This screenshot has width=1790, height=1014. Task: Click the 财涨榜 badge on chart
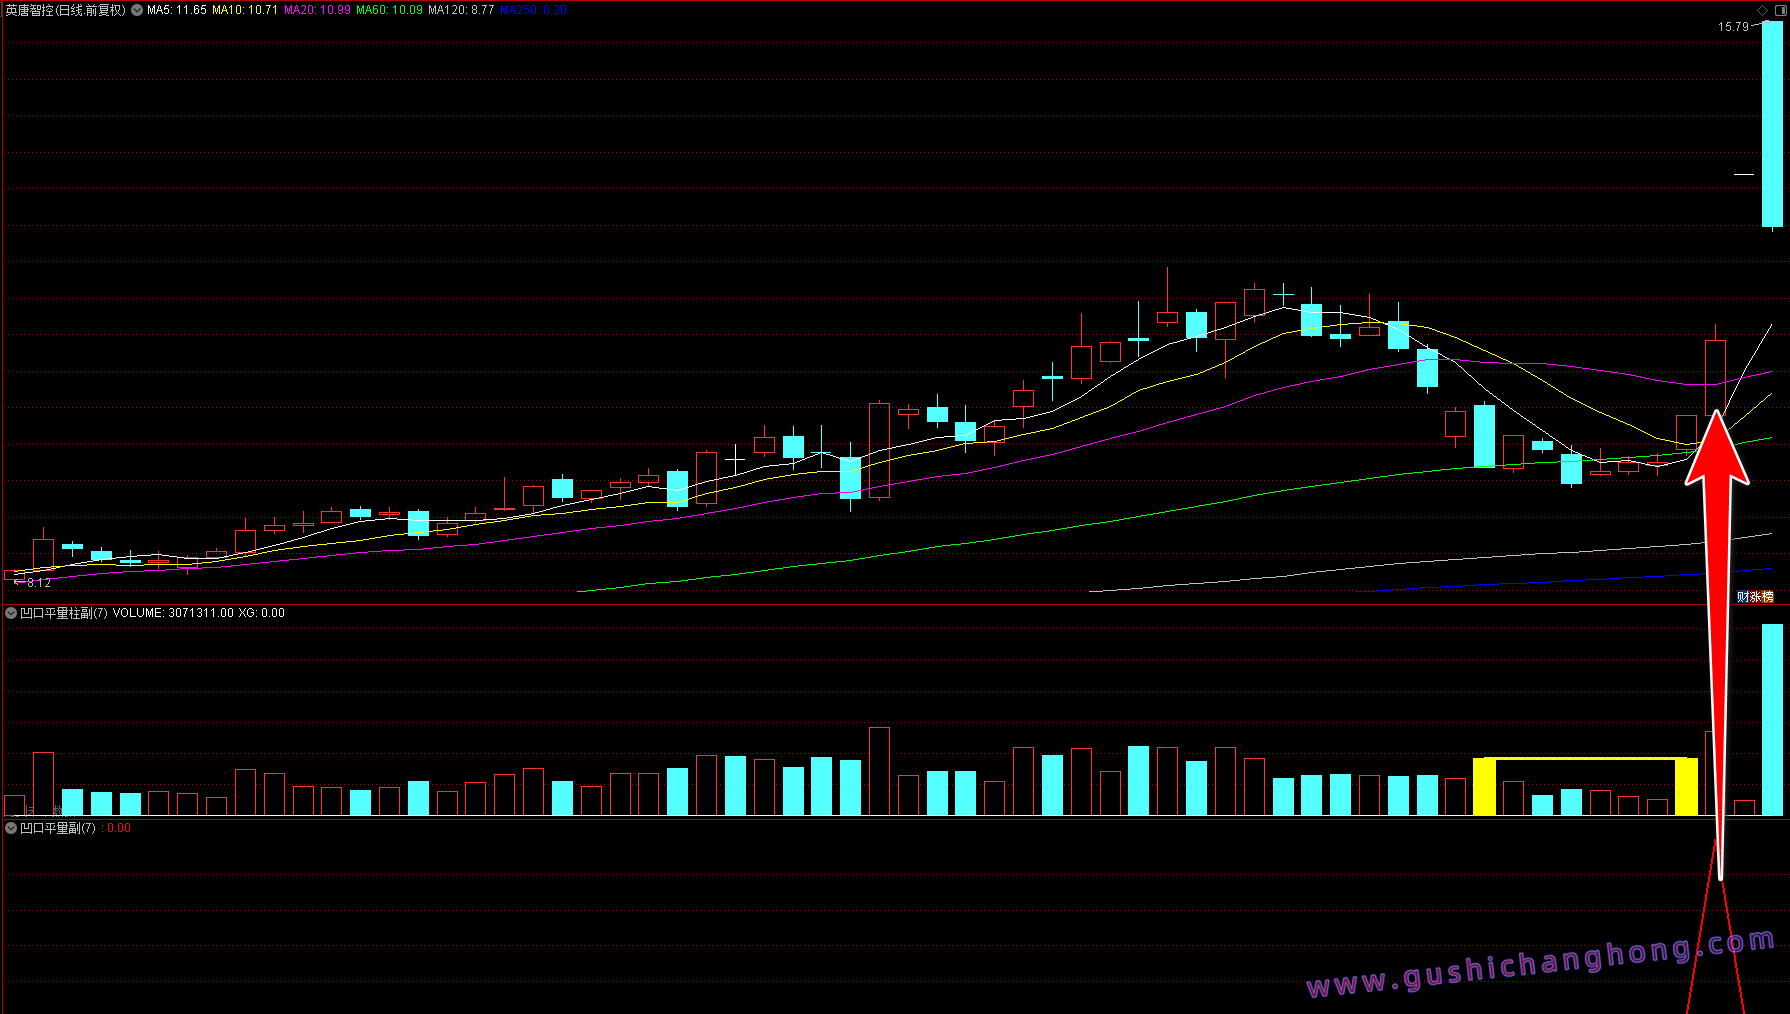tap(1755, 597)
